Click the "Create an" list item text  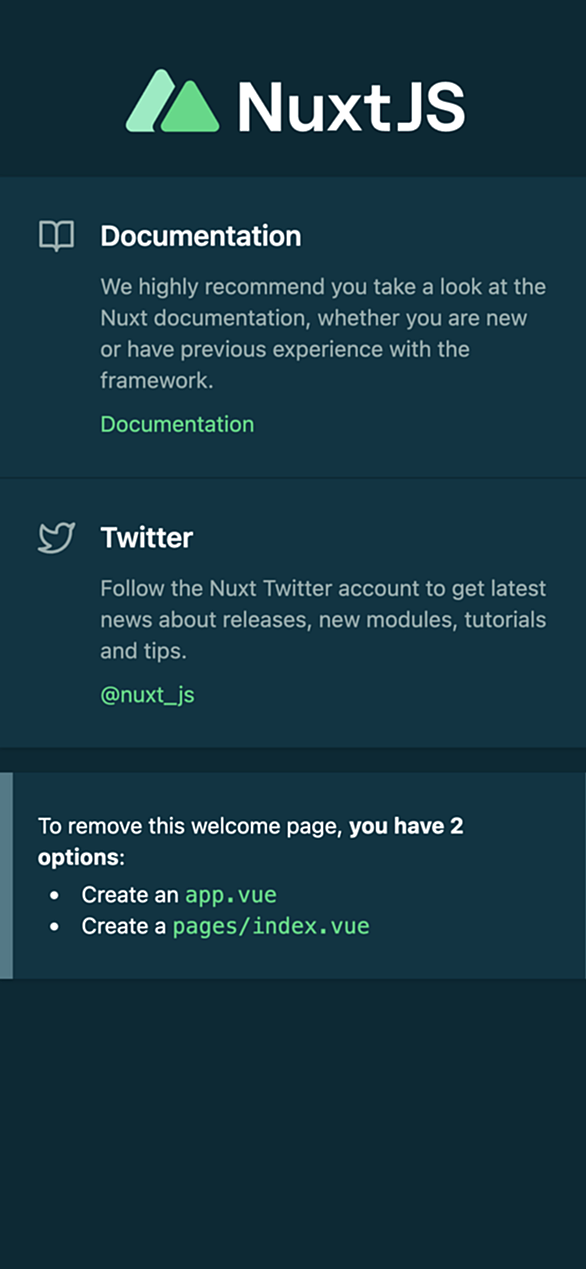130,894
